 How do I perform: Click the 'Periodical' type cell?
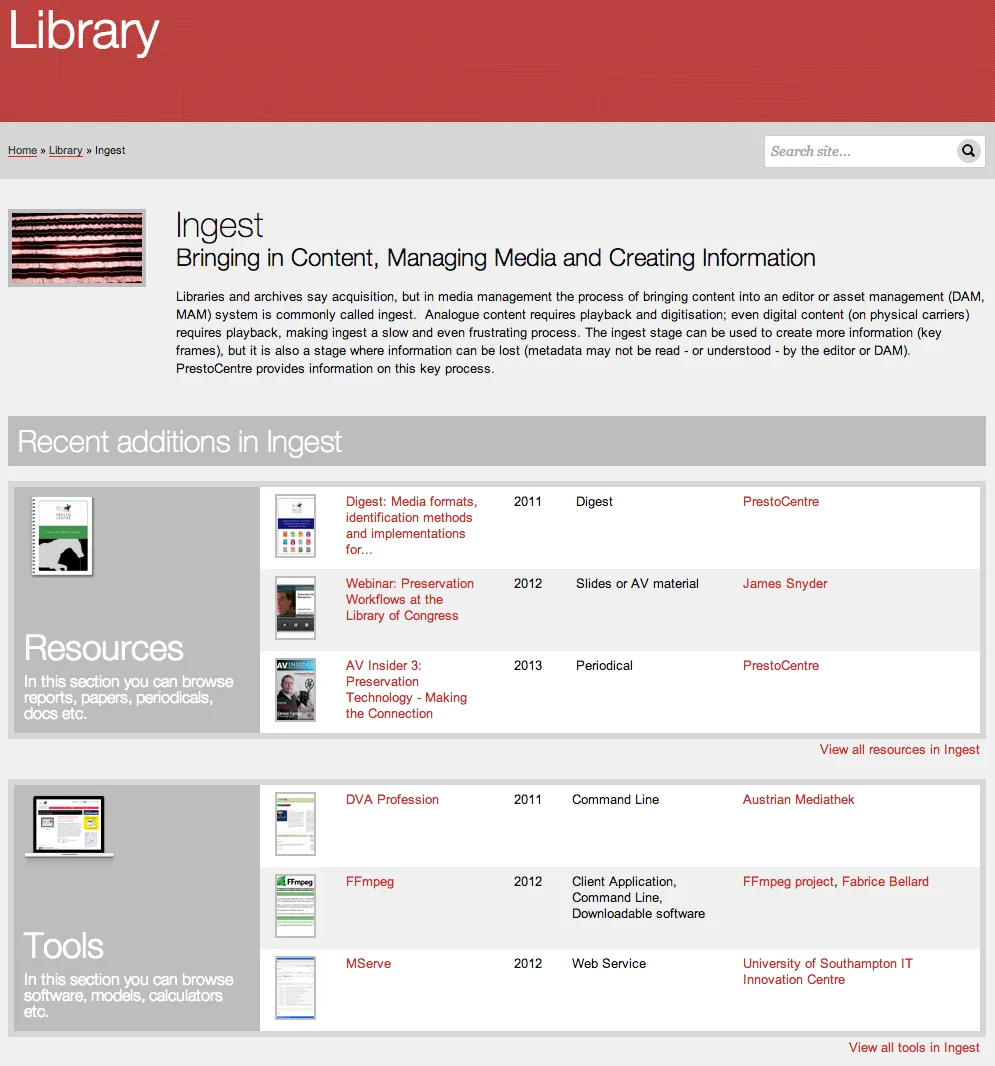pos(604,666)
